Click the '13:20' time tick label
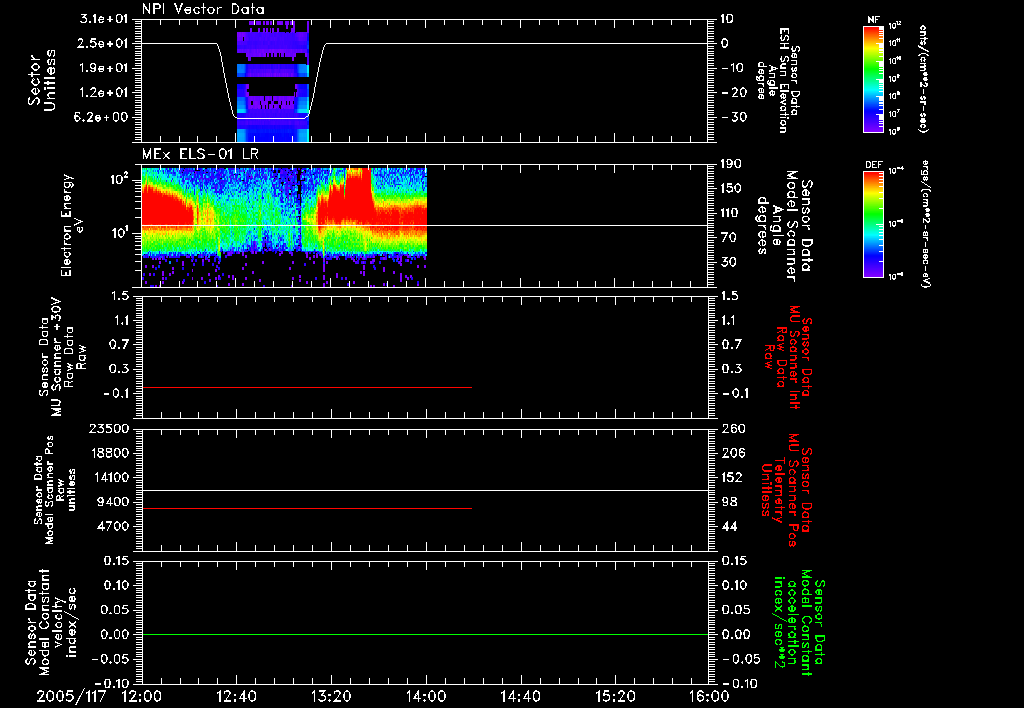The image size is (1024, 708). [x=331, y=696]
